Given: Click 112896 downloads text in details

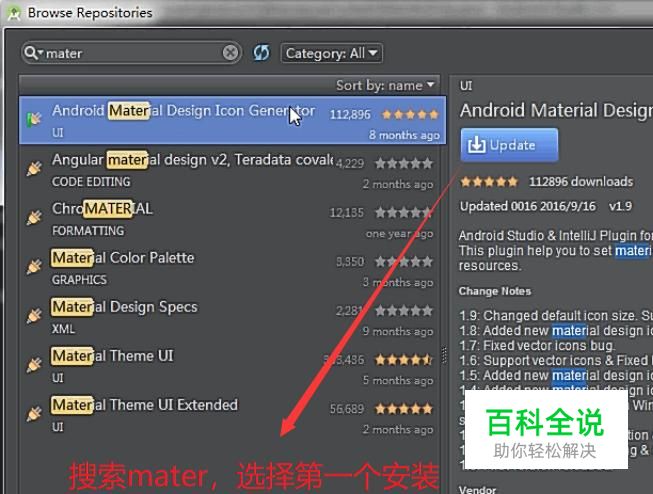Looking at the screenshot, I should pos(581,182).
